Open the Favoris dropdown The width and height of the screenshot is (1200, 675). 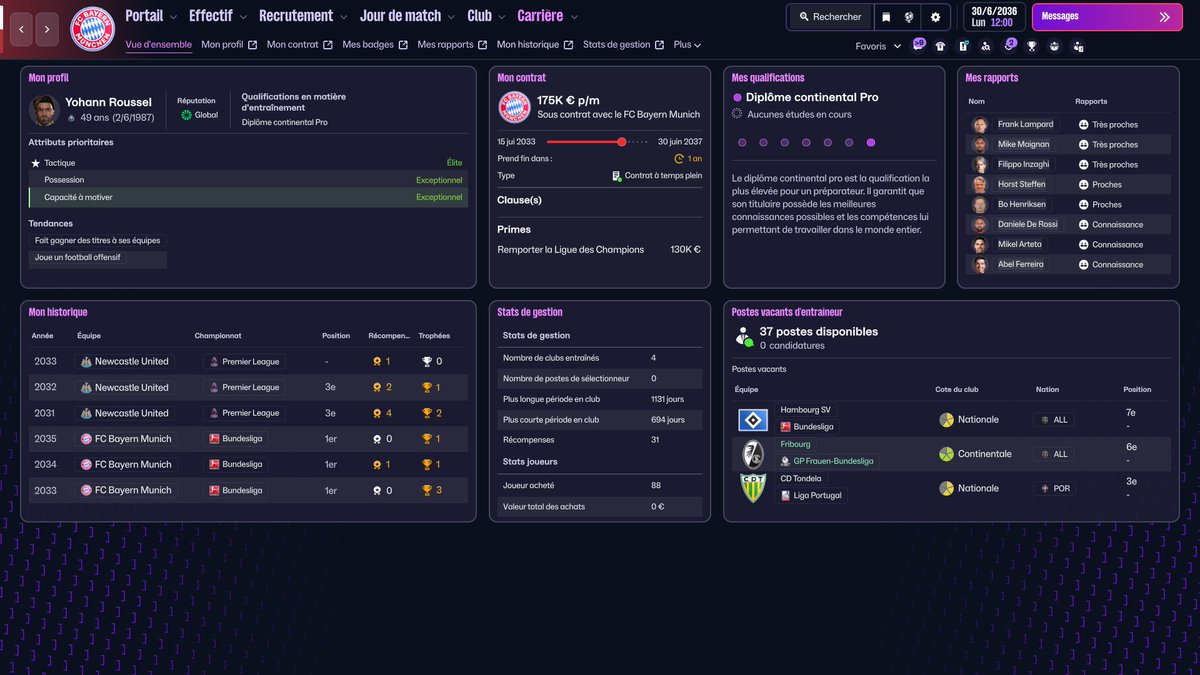click(878, 46)
